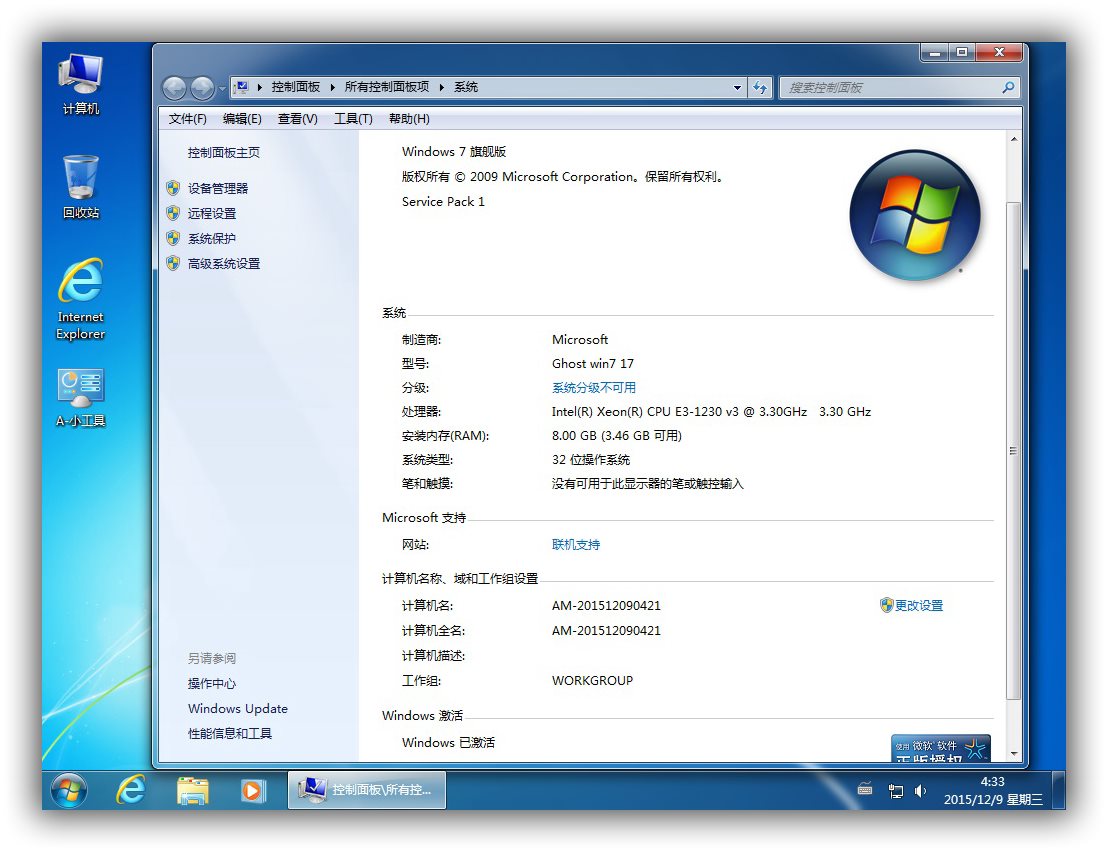Click the Windows 7 logo image
1108x852 pixels.
(x=915, y=215)
